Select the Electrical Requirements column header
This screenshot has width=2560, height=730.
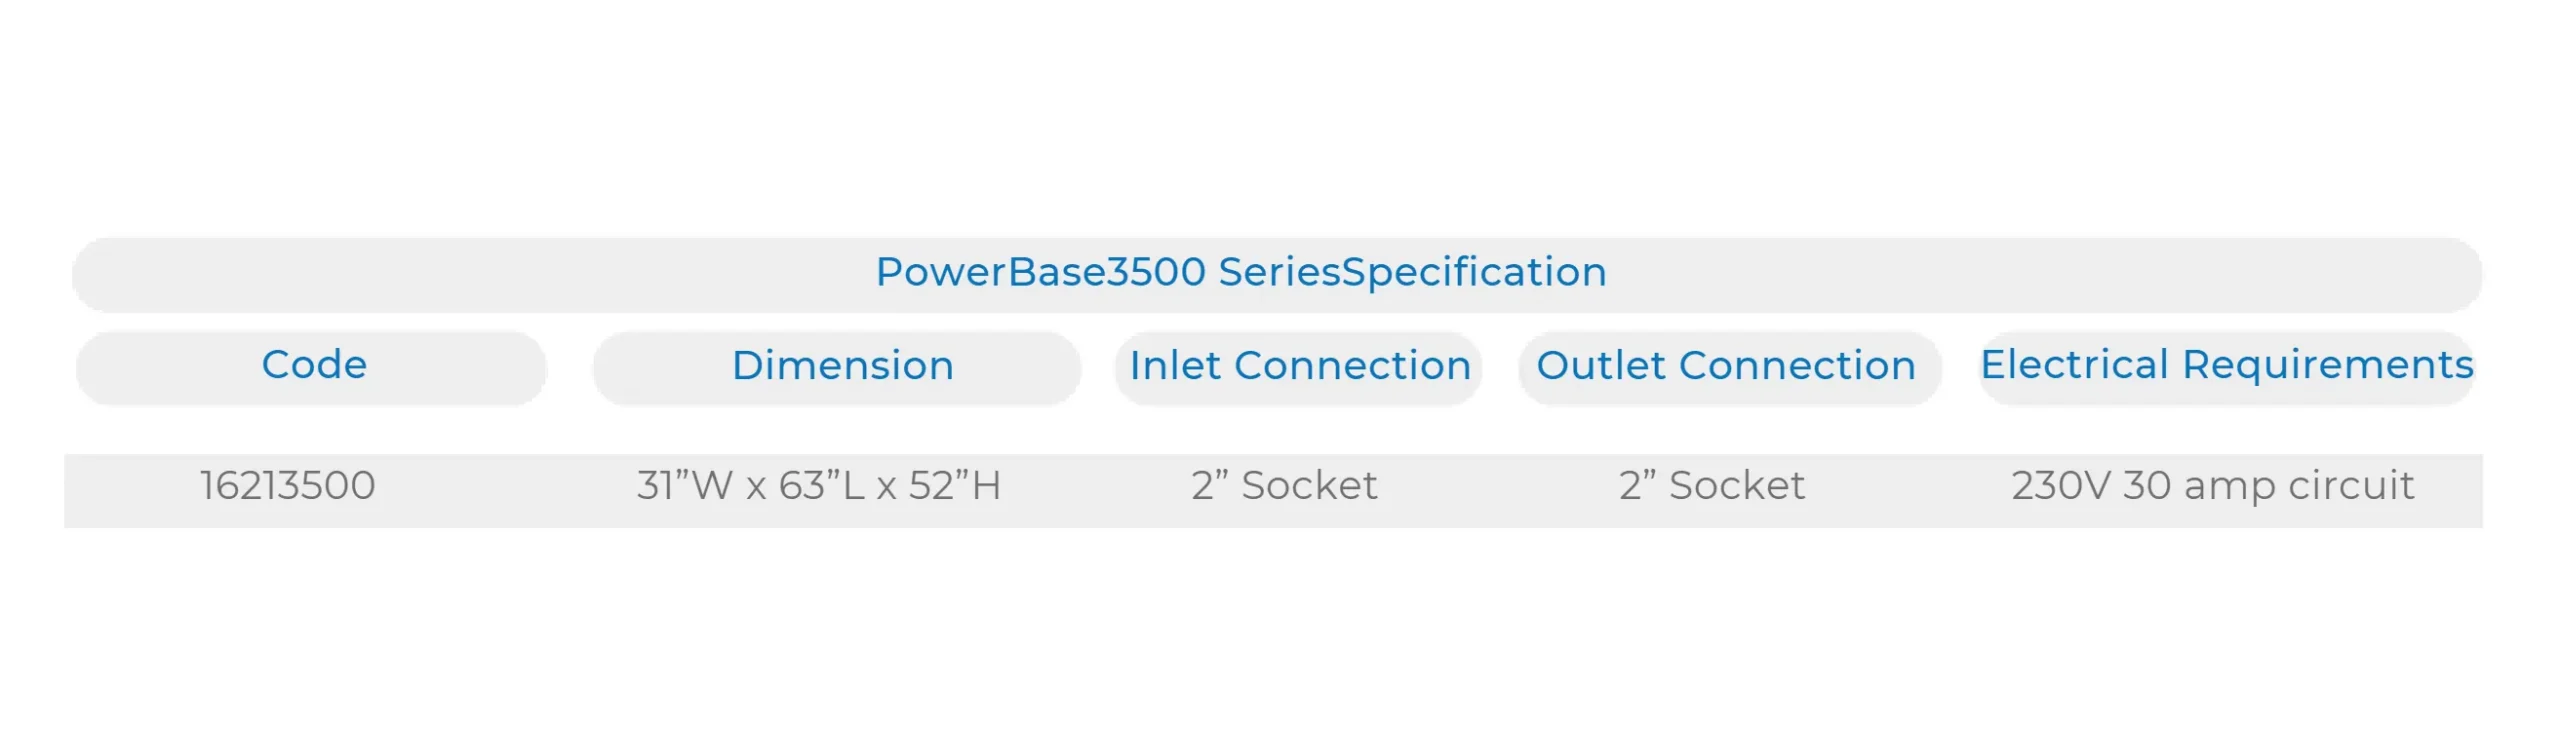[2226, 365]
